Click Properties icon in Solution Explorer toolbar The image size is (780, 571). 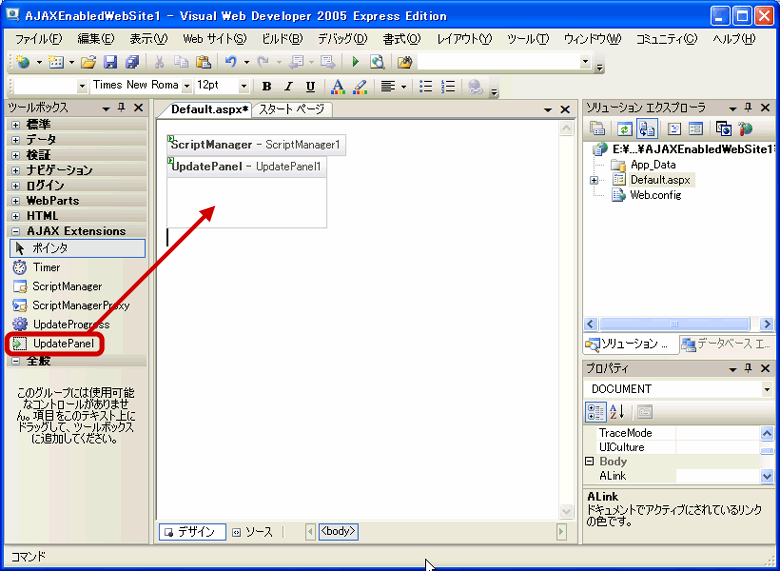(x=597, y=129)
